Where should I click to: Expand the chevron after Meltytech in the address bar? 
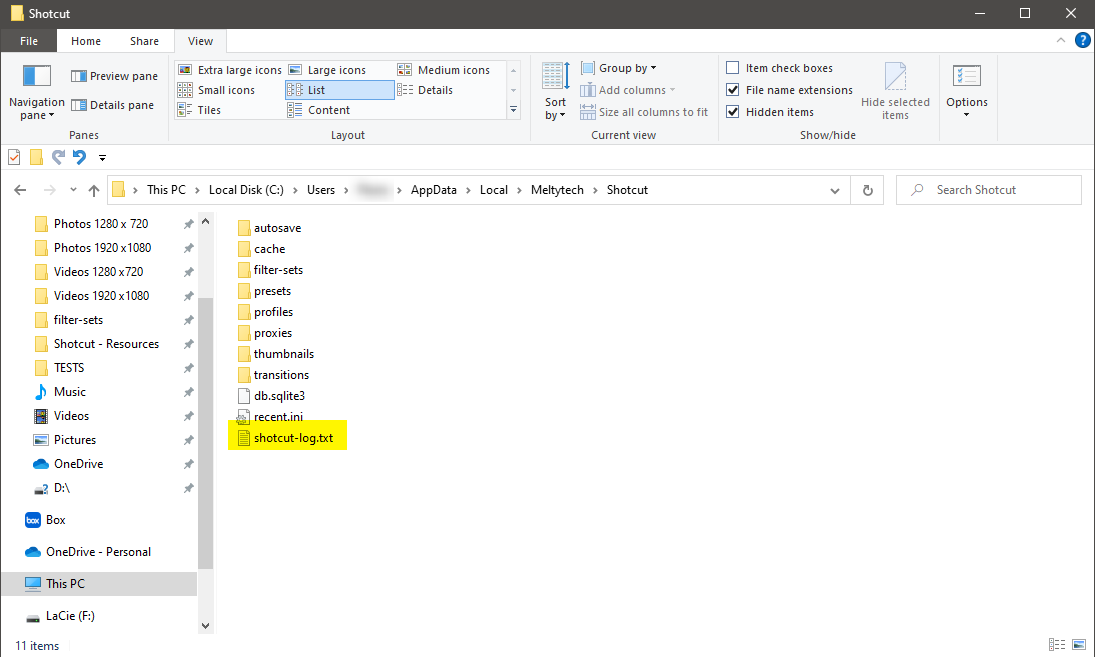[595, 190]
